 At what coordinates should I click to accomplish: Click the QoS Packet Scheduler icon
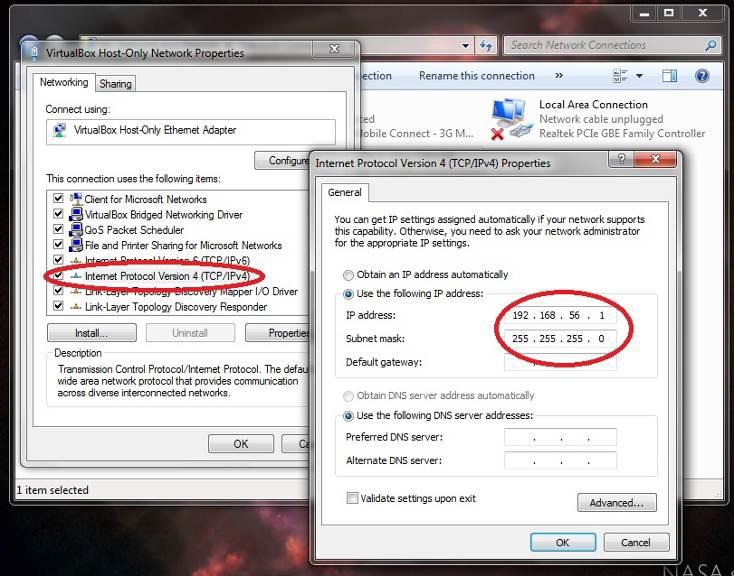pyautogui.click(x=76, y=229)
